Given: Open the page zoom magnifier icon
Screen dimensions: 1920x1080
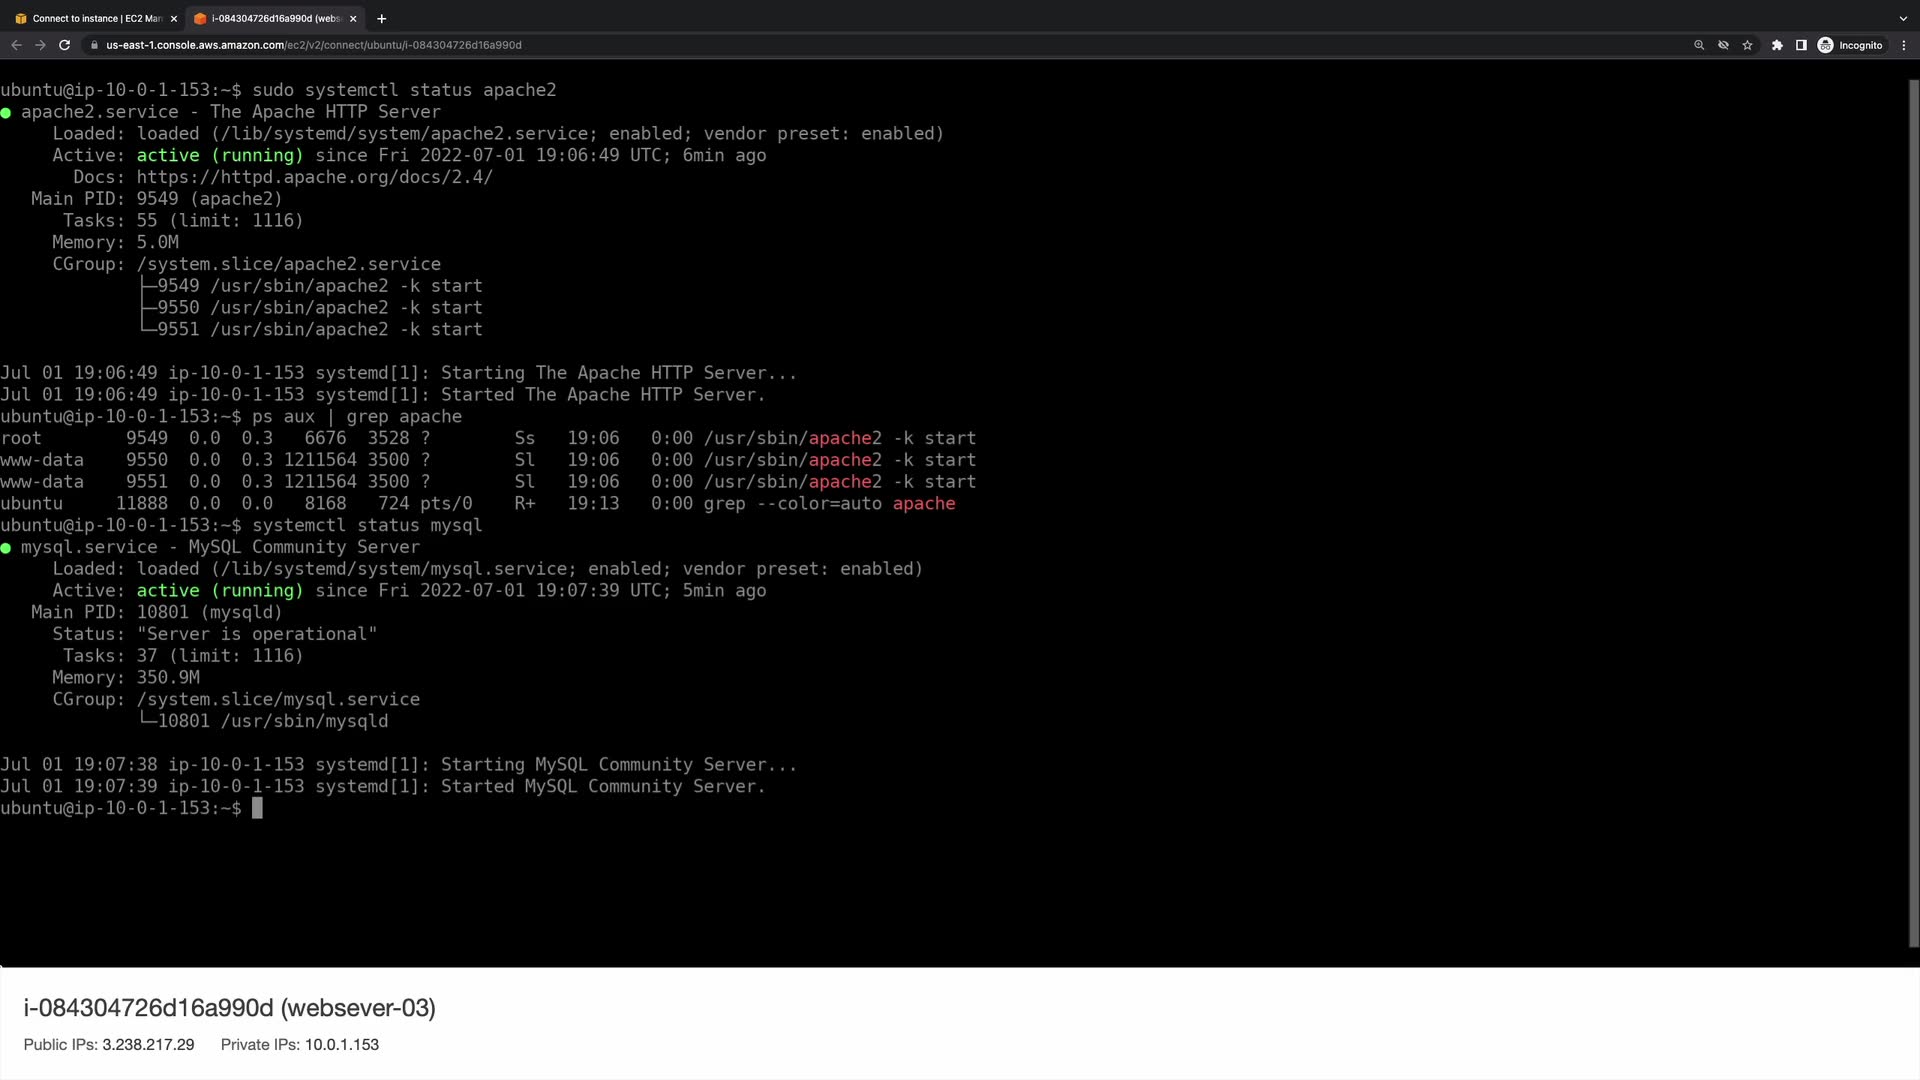Looking at the screenshot, I should 1698,45.
